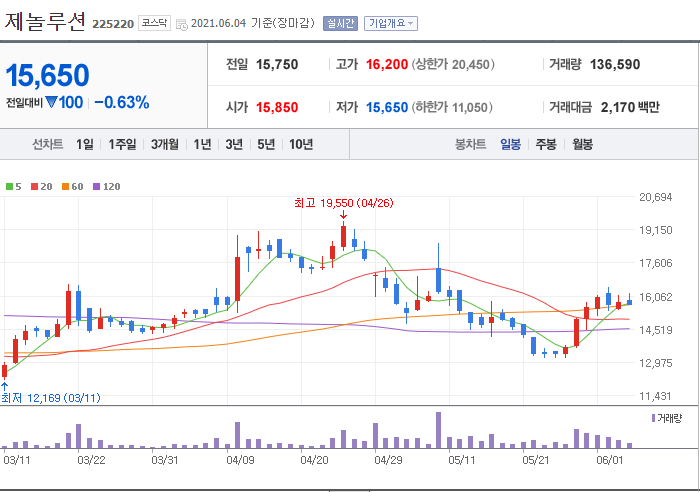Click the 최저 12,169 (03/11) low label
This screenshot has width=700, height=492.
(50, 398)
